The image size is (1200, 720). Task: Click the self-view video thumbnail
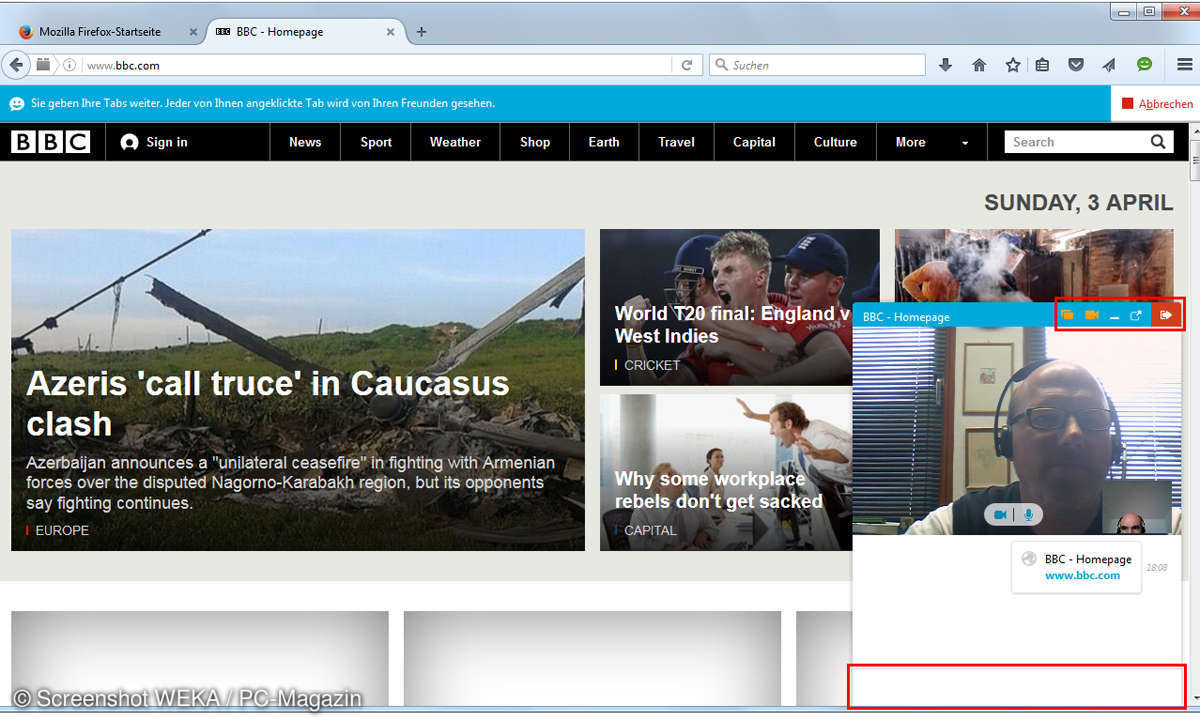(x=1136, y=507)
